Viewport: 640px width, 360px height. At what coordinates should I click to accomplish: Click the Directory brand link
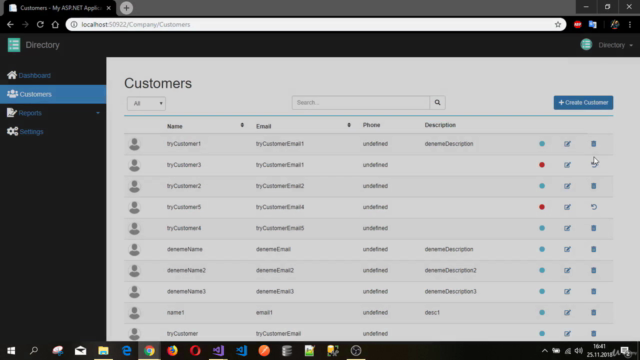[42, 45]
